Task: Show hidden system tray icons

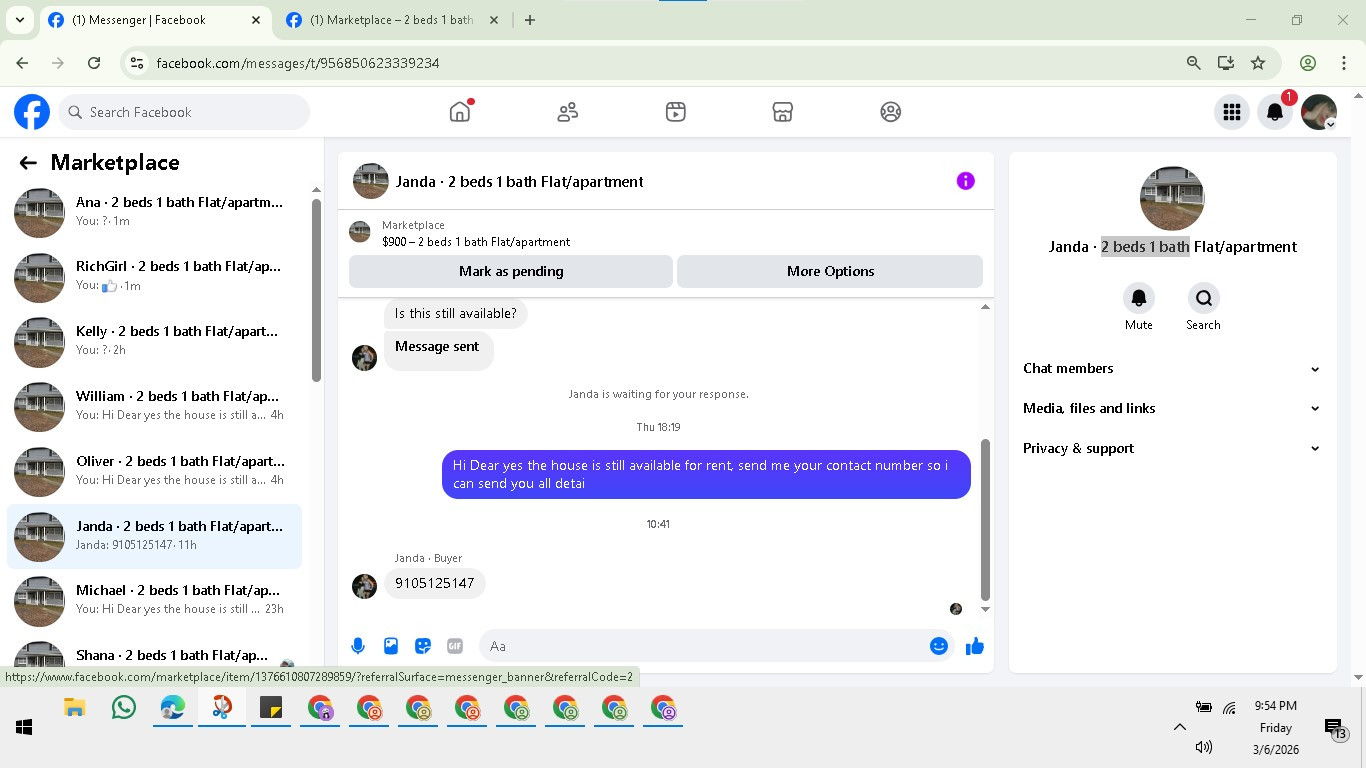Action: [1180, 728]
